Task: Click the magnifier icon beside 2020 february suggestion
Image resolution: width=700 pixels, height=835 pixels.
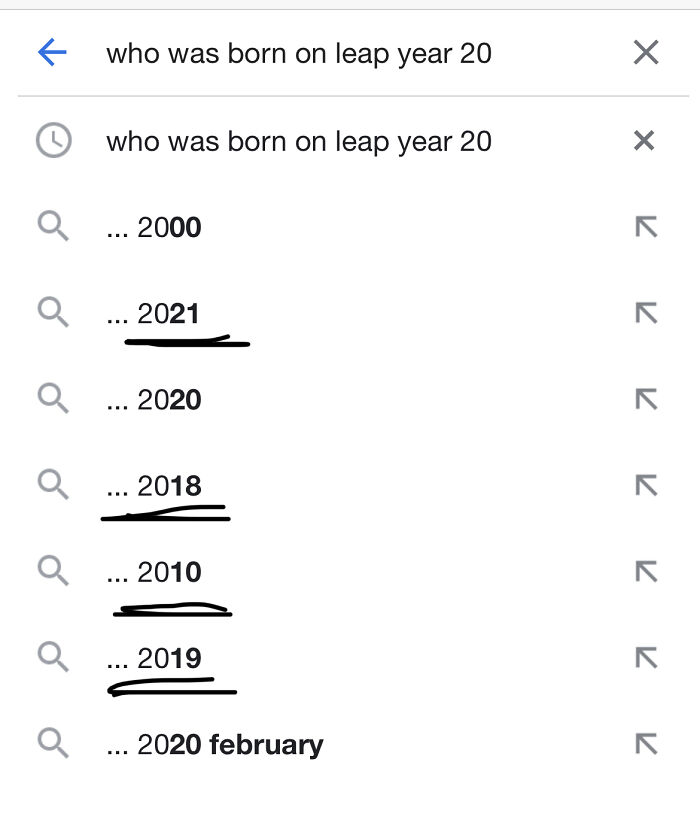Action: click(55, 744)
